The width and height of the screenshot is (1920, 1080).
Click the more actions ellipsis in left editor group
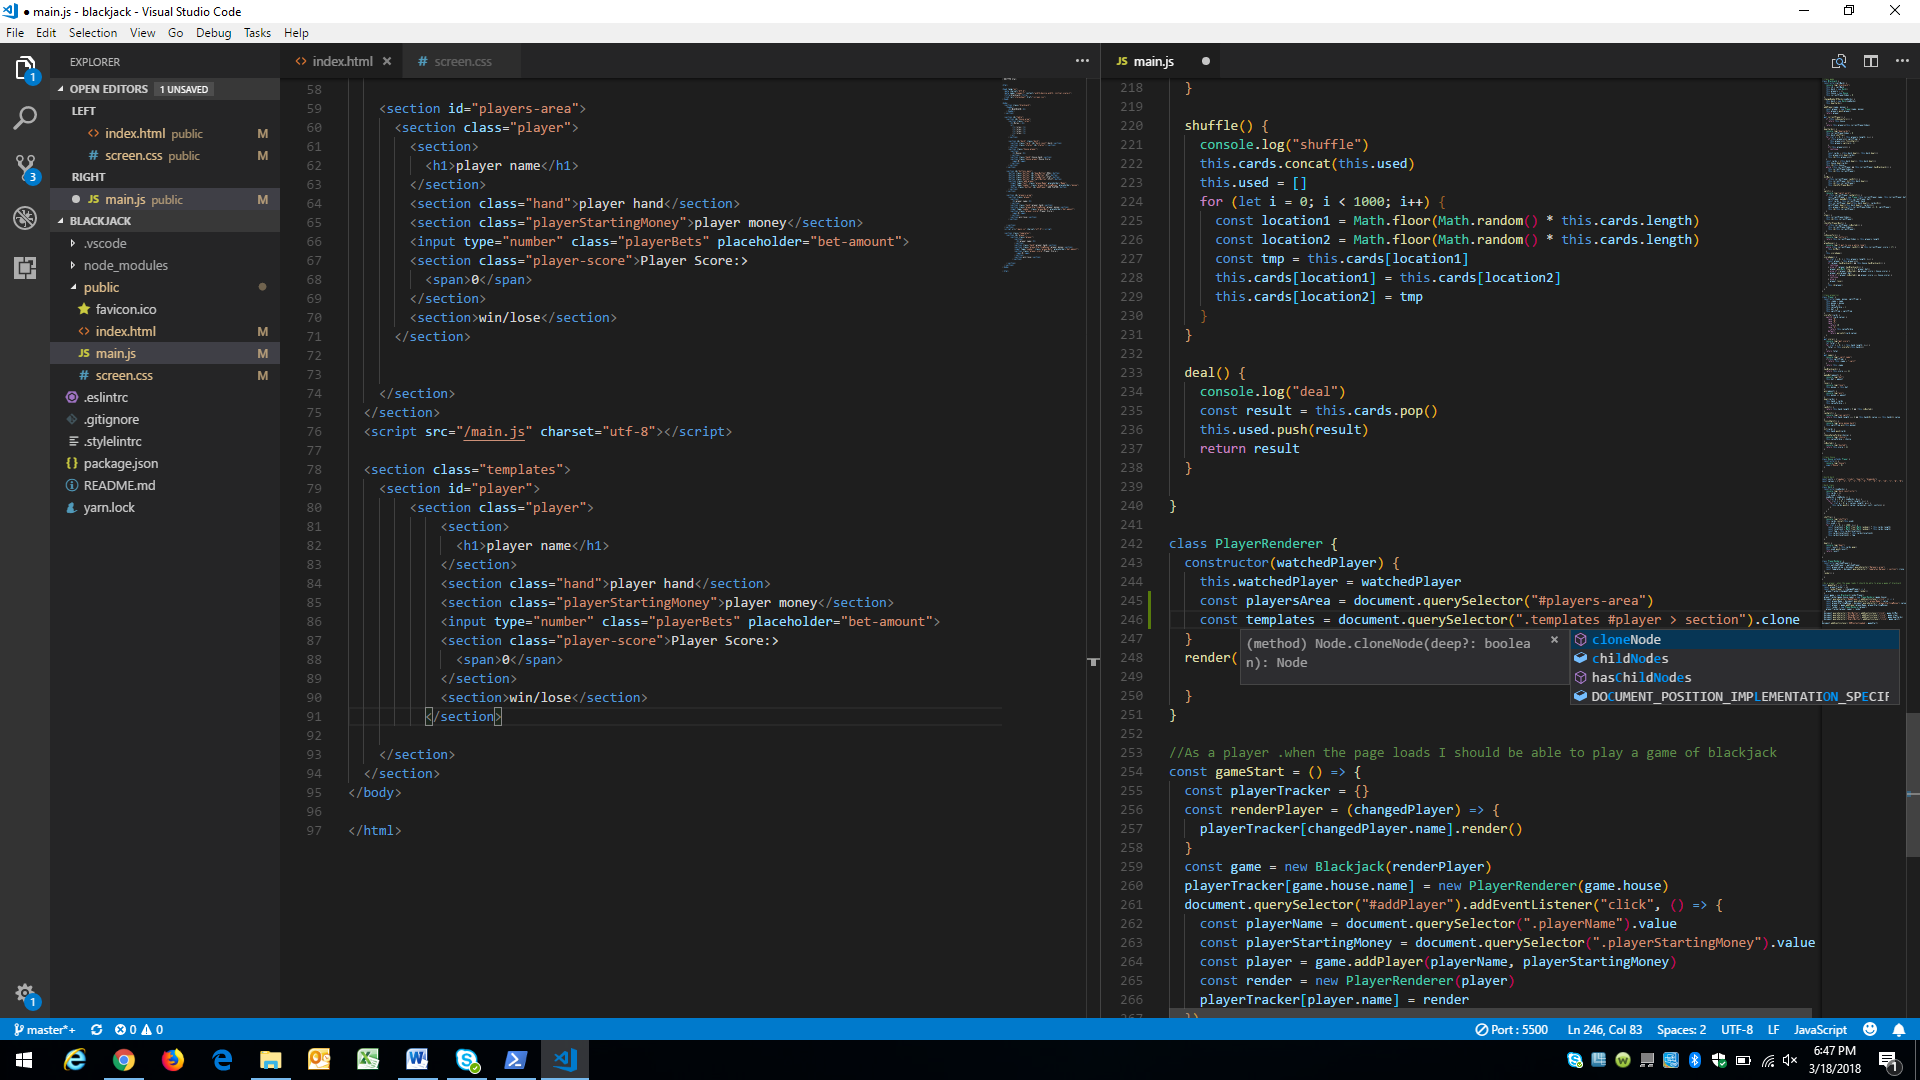tap(1082, 61)
